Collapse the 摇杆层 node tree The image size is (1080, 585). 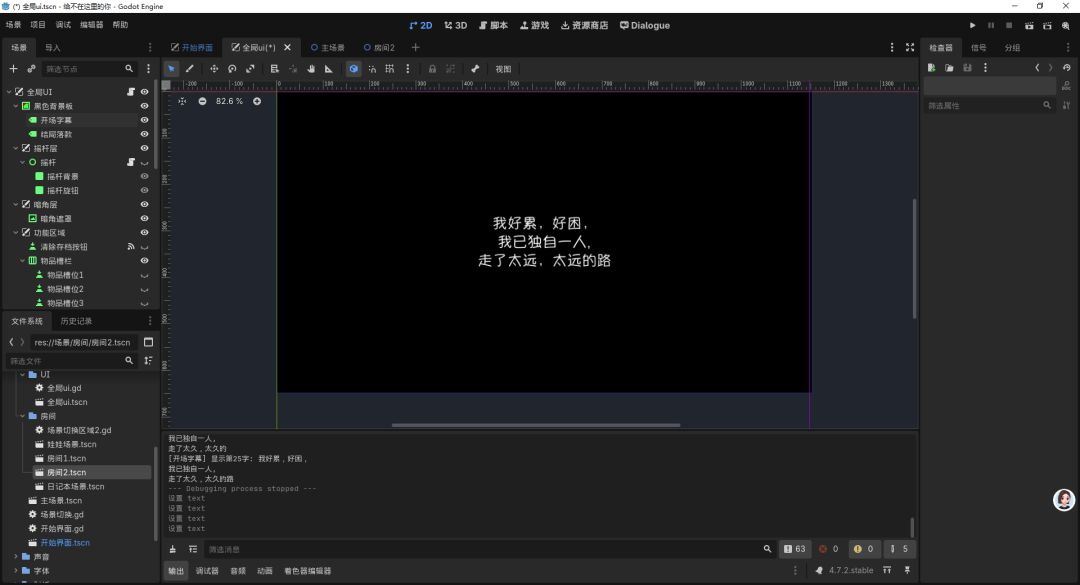(x=16, y=148)
